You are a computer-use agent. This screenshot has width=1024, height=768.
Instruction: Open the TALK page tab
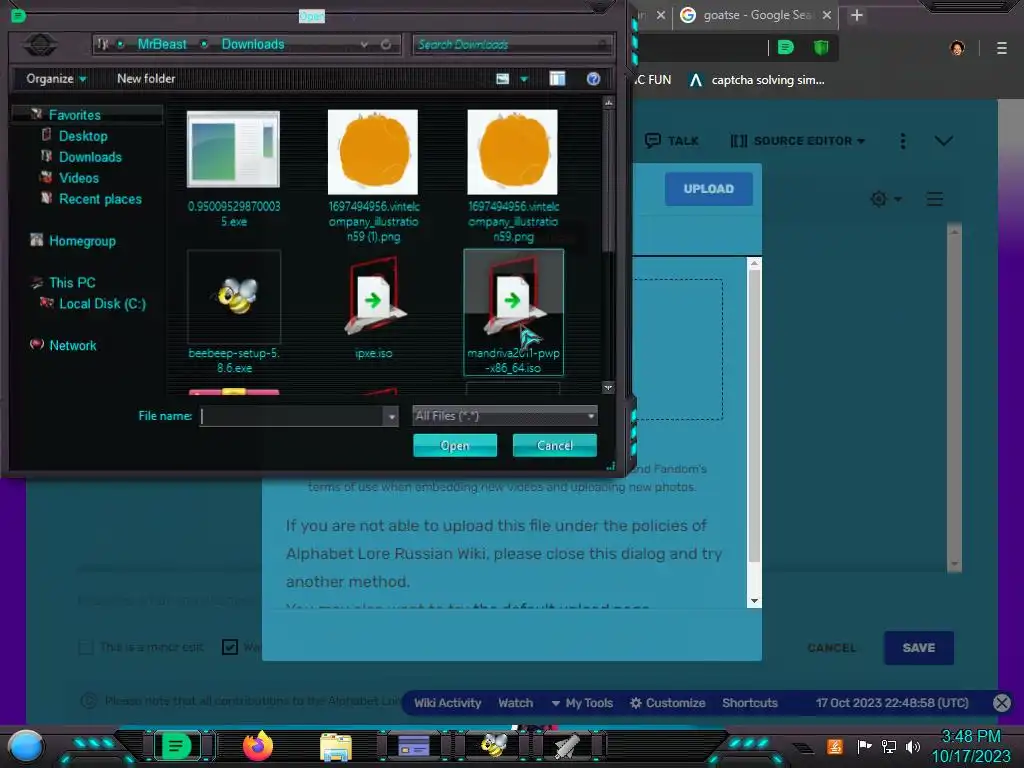point(672,140)
